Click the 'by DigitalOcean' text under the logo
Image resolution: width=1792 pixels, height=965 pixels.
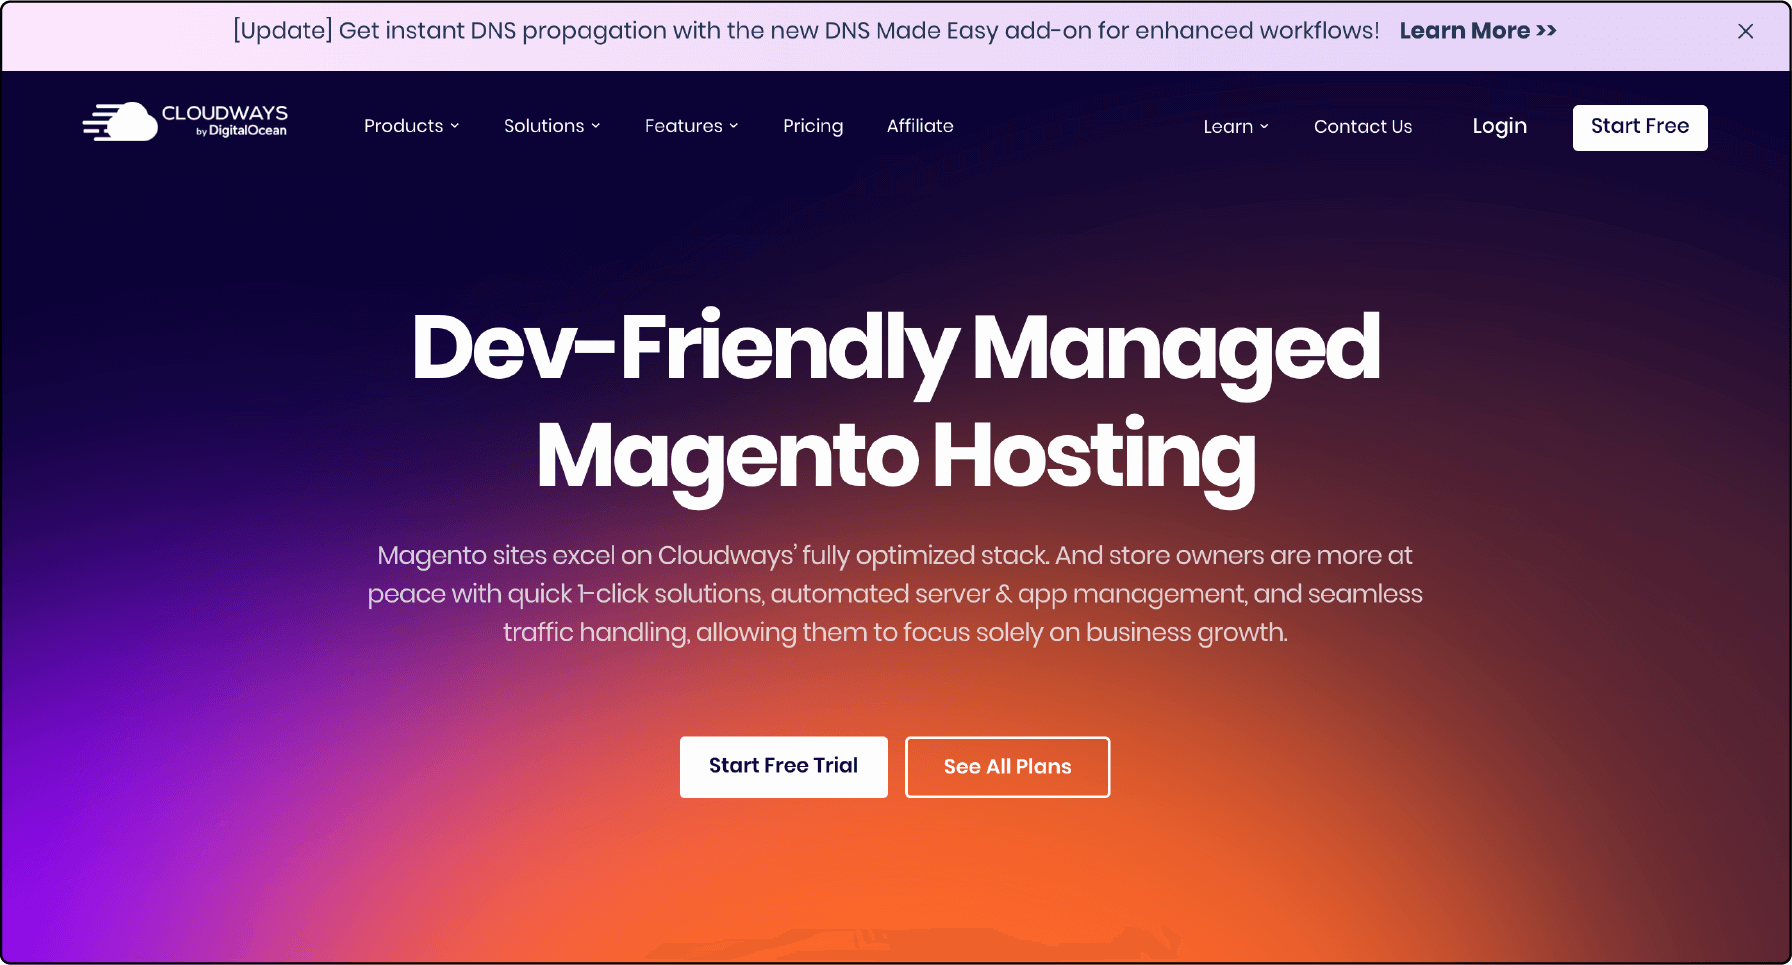(x=241, y=131)
